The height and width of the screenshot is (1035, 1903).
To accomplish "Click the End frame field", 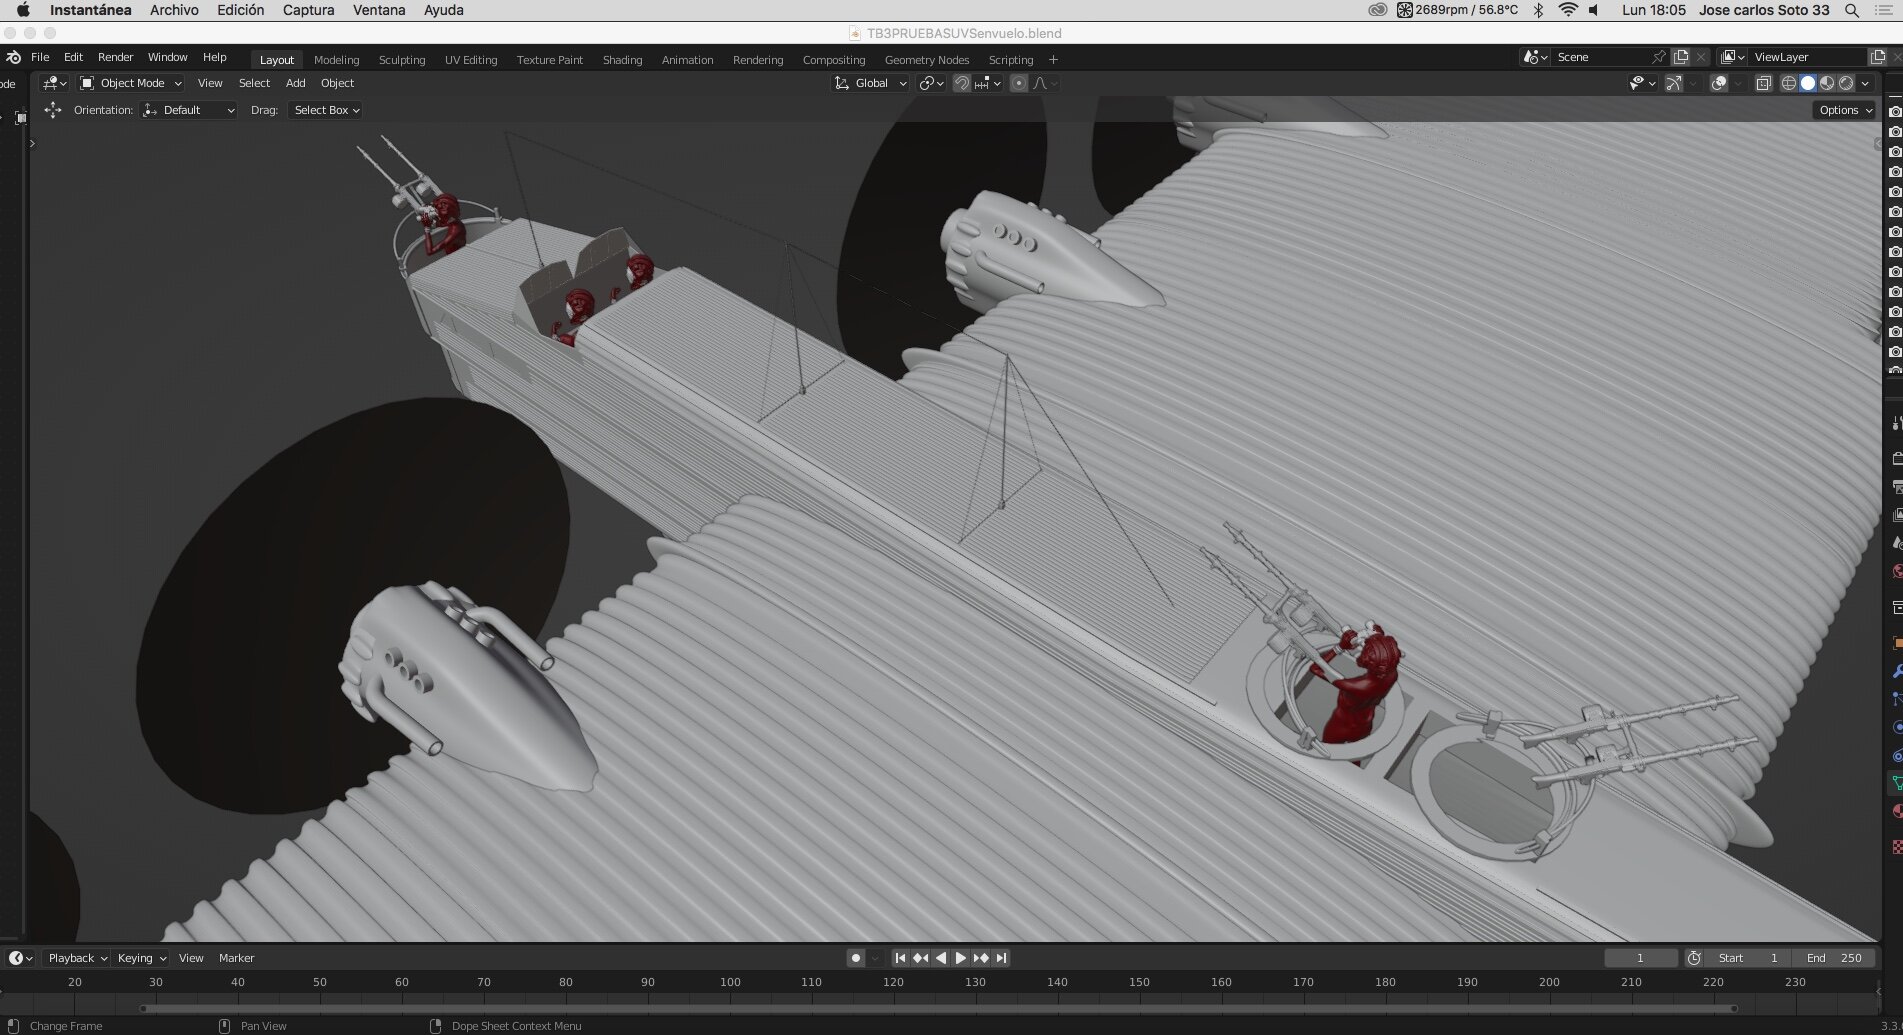I will click(x=1834, y=958).
